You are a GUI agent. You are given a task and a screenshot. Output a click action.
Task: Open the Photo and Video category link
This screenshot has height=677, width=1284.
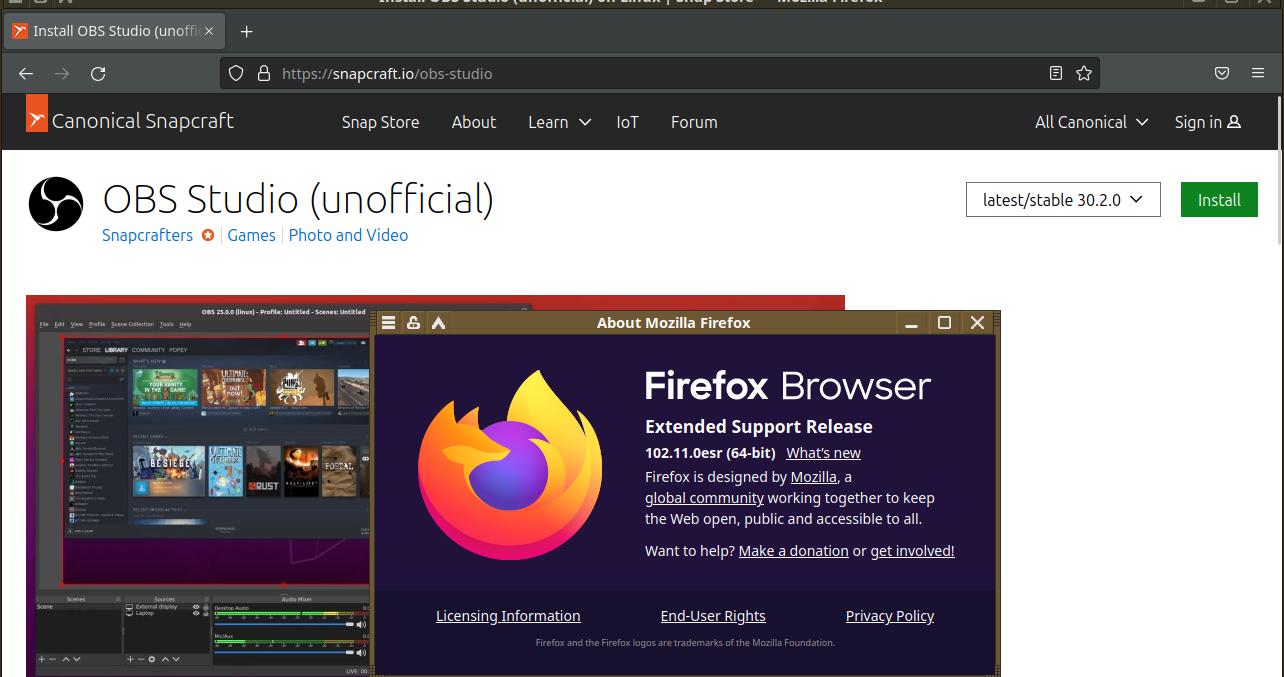pyautogui.click(x=348, y=235)
